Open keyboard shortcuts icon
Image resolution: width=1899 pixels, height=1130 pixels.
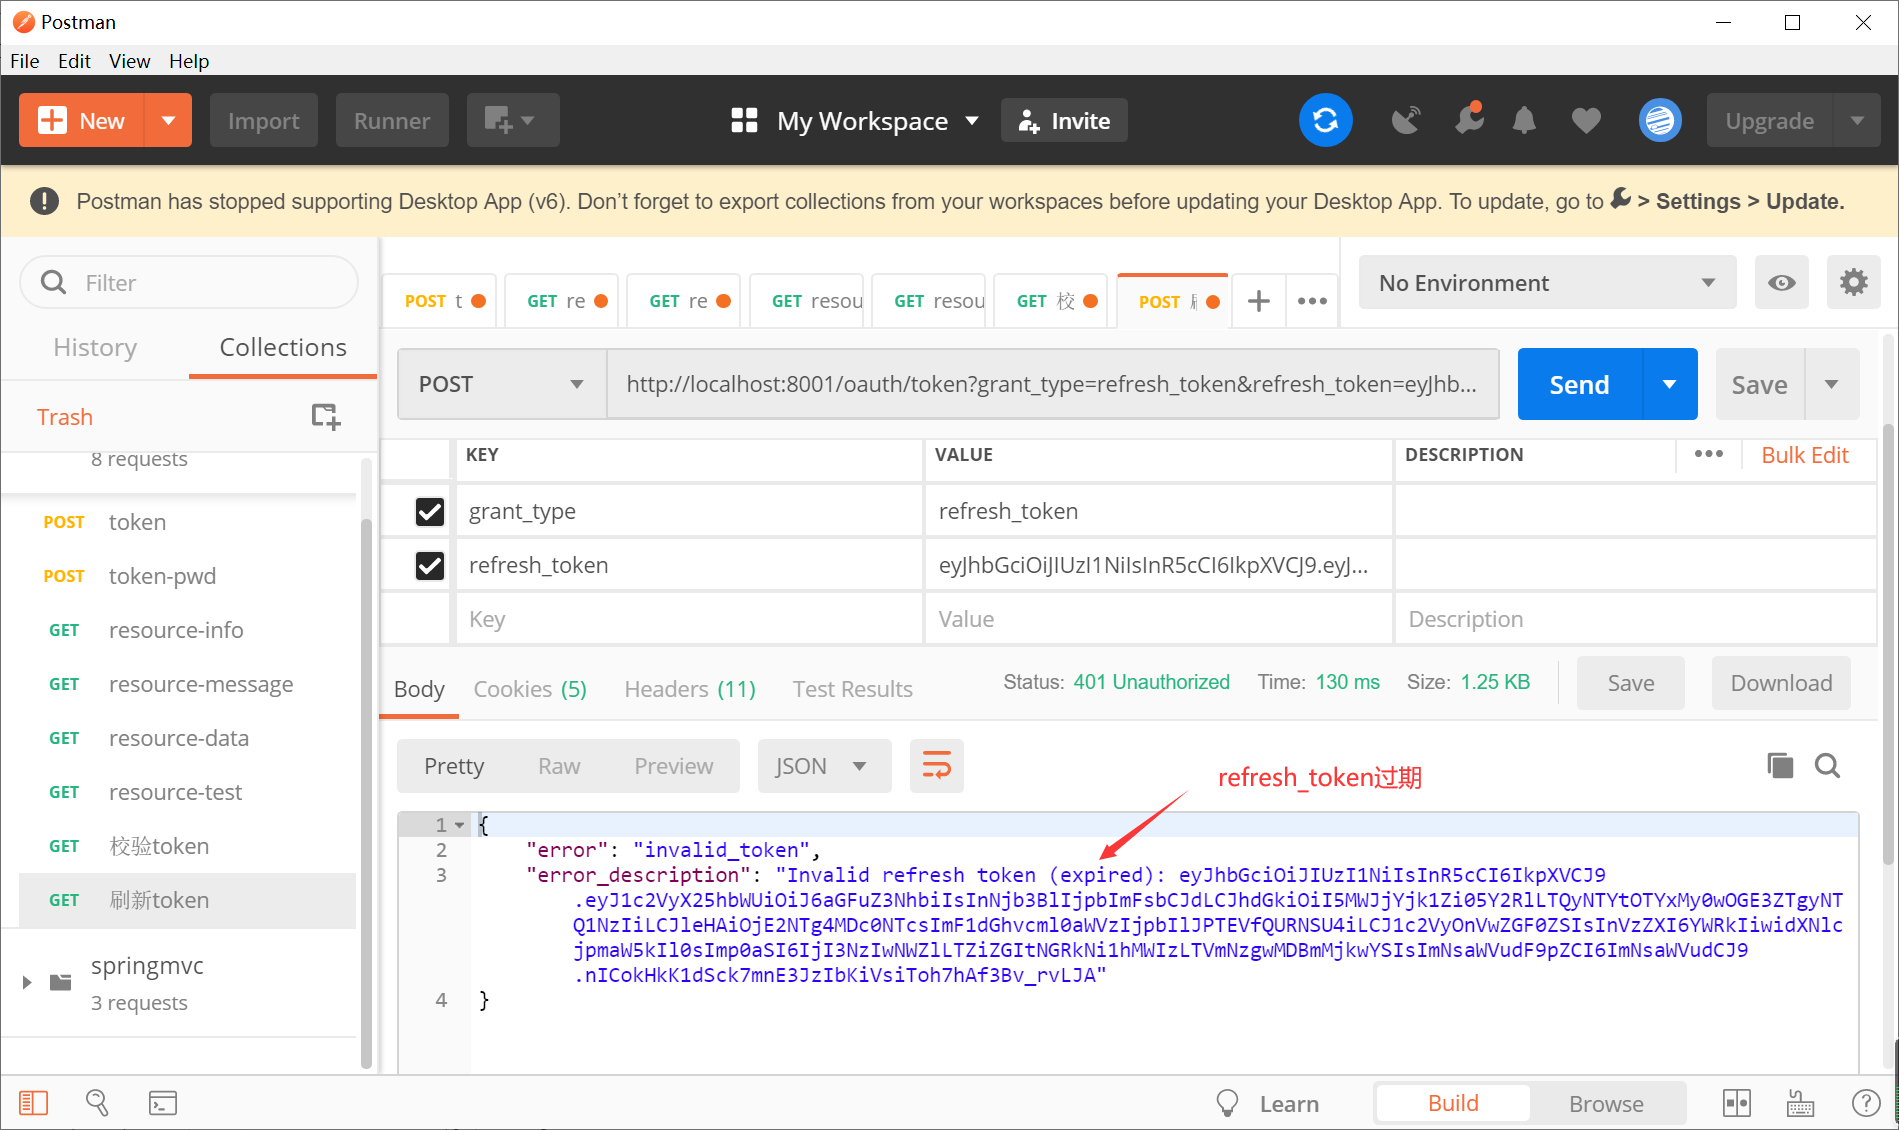coord(1800,1103)
